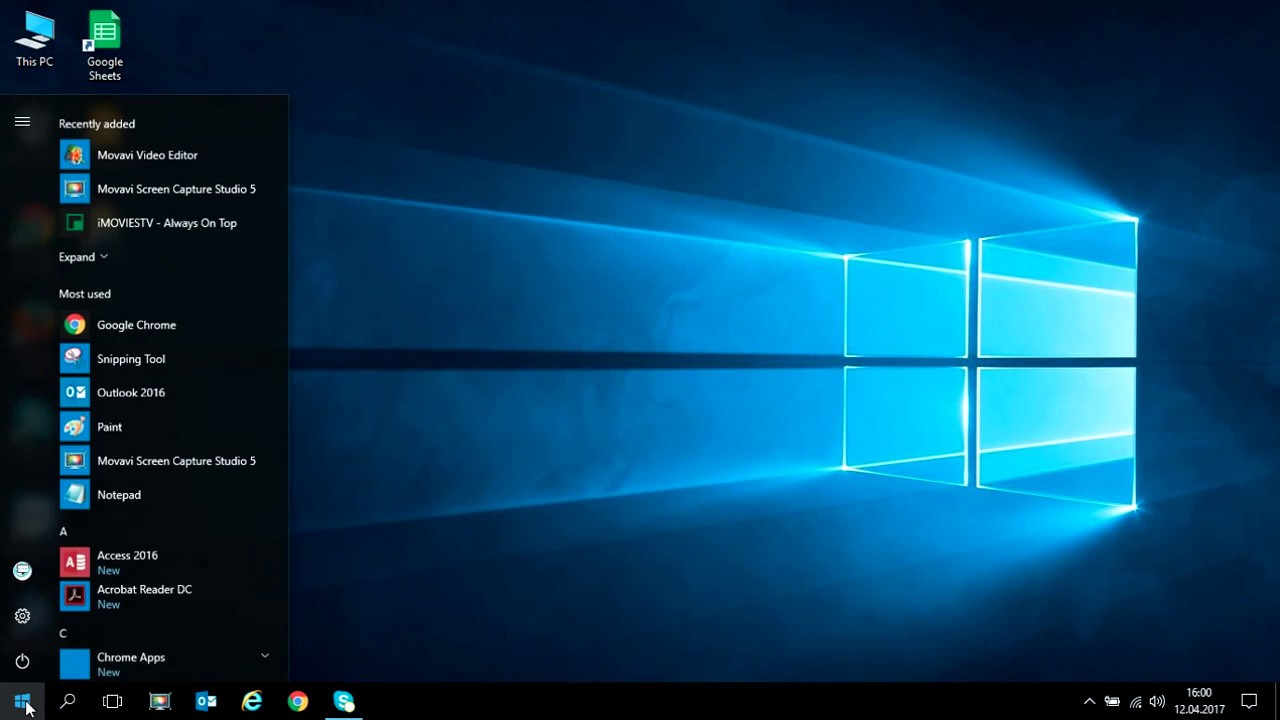Open Outlook from the taskbar
The height and width of the screenshot is (720, 1280).
206,701
